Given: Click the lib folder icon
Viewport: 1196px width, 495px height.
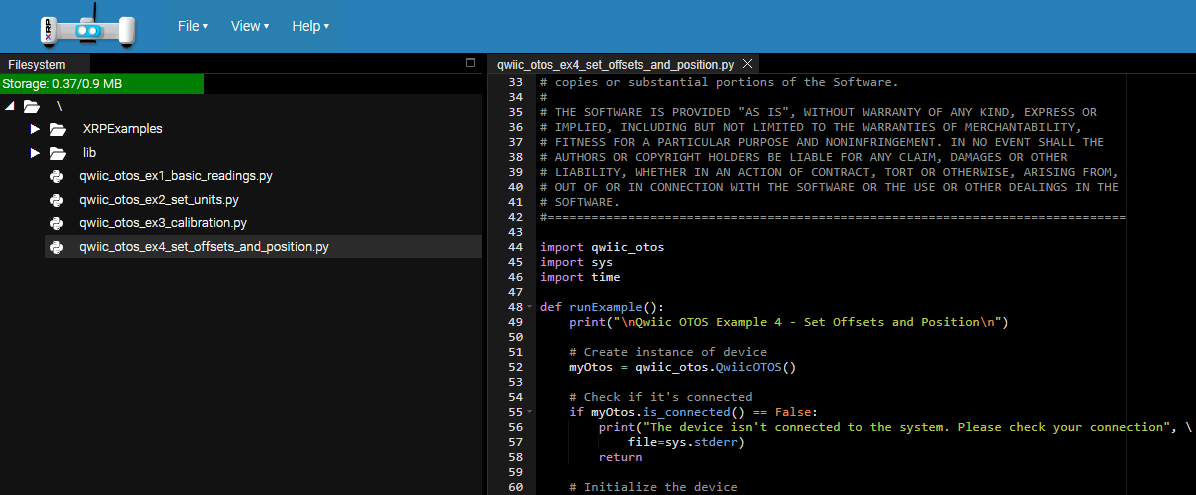Looking at the screenshot, I should point(58,153).
